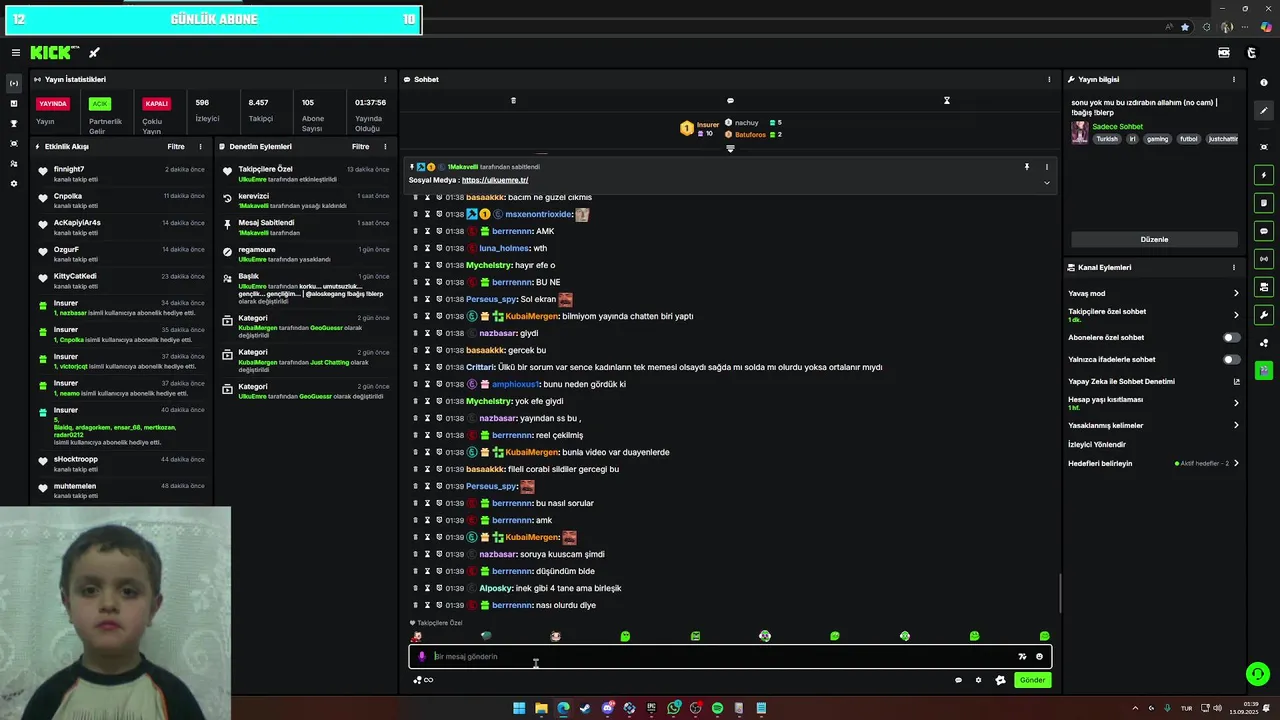Collapse the gifters leaderboard arrow
The height and width of the screenshot is (720, 1280).
tap(730, 148)
